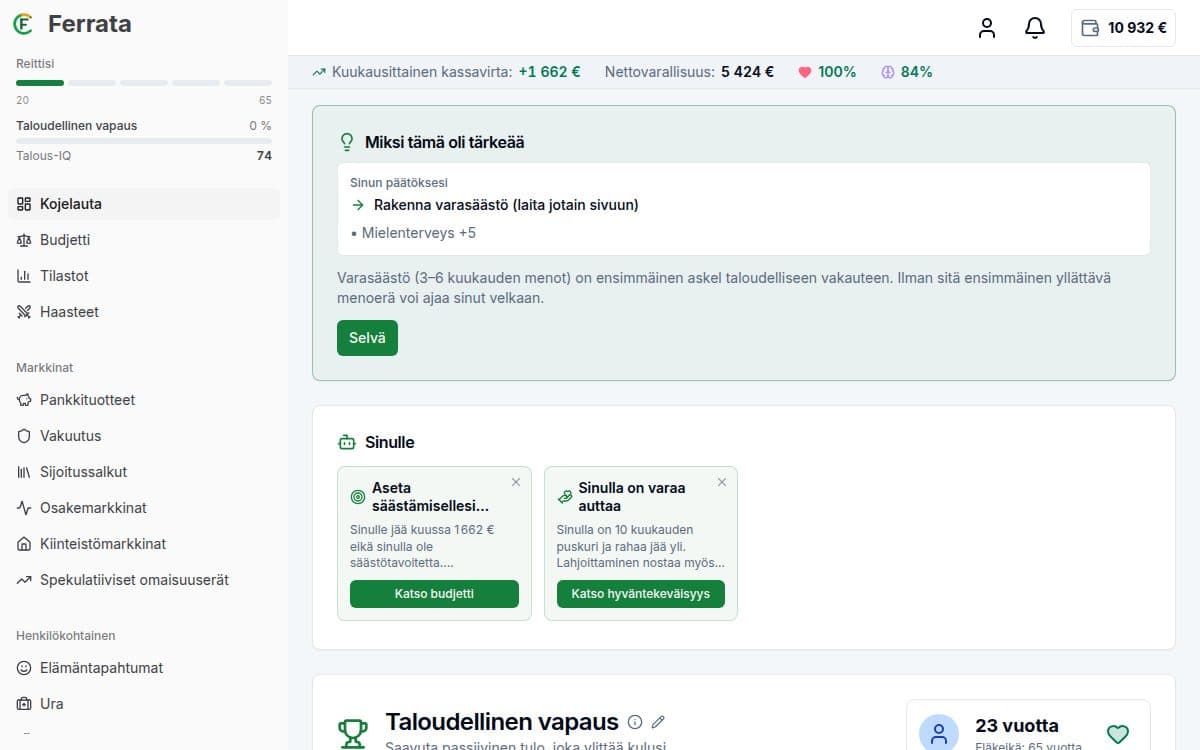1200x750 pixels.
Task: Click the Elämäntapahtumat smiley icon
Action: coord(24,668)
